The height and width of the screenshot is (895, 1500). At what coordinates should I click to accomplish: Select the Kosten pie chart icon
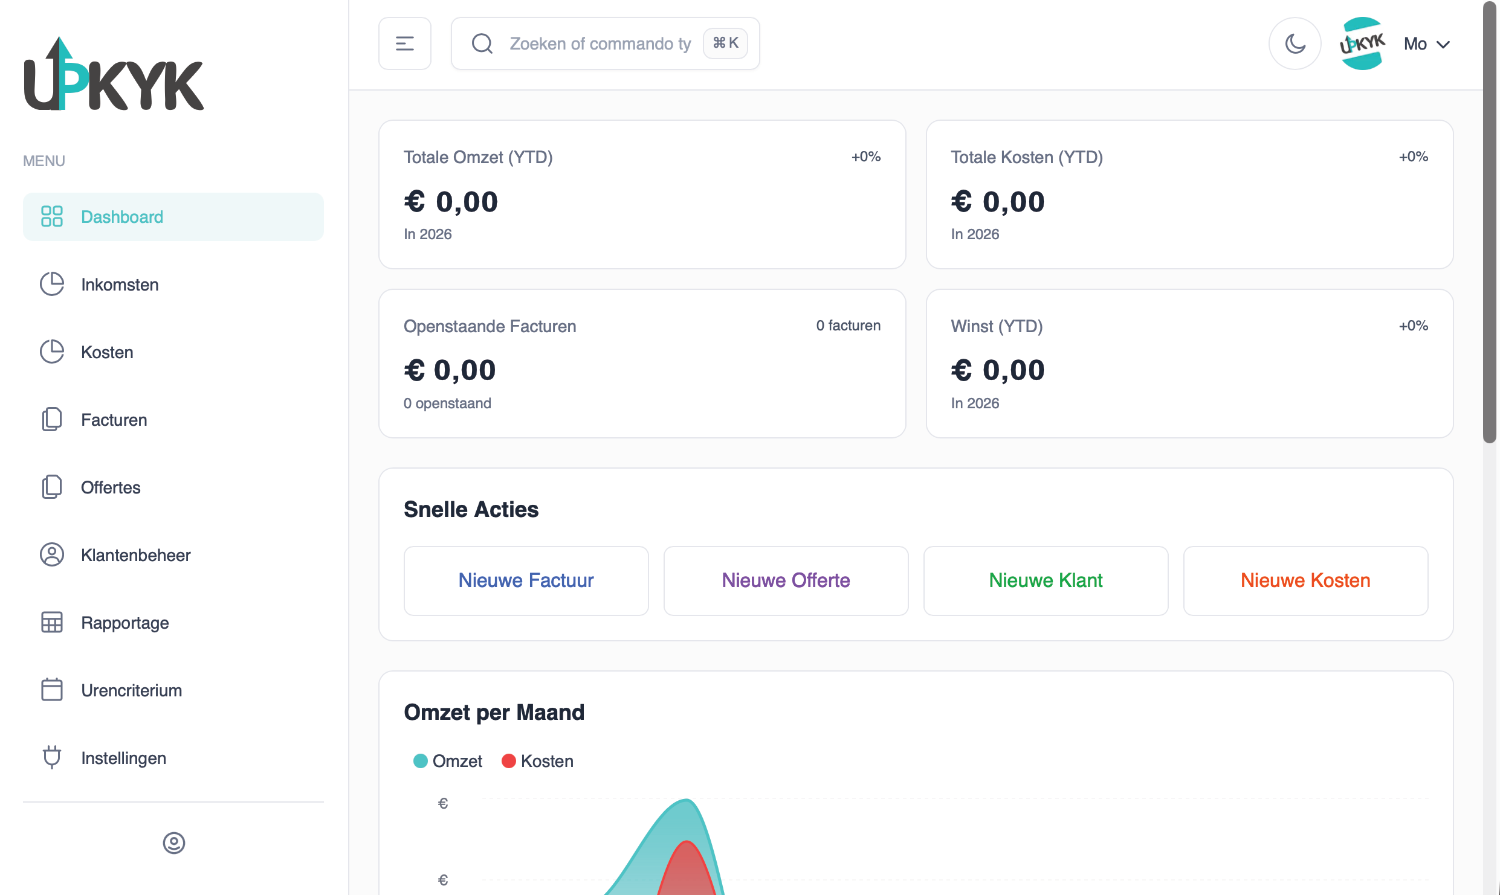(51, 352)
